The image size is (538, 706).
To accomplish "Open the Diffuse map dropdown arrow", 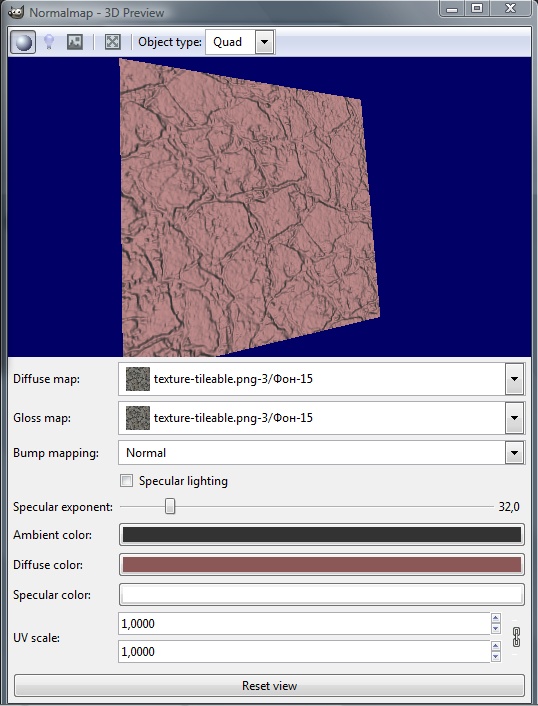I will (x=514, y=379).
